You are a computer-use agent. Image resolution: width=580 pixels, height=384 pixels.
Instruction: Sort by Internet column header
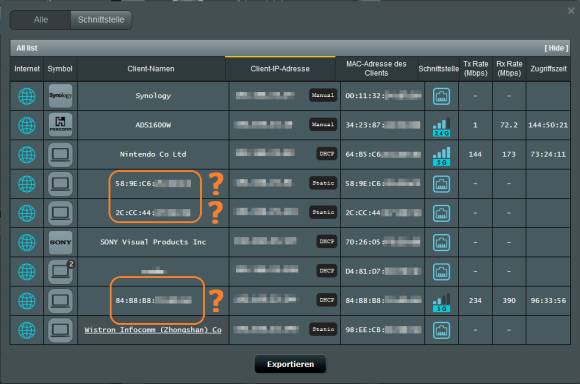(x=27, y=69)
